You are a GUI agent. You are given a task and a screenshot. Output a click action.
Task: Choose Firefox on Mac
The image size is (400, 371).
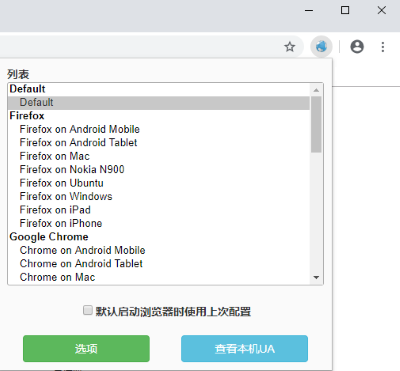click(x=159, y=156)
